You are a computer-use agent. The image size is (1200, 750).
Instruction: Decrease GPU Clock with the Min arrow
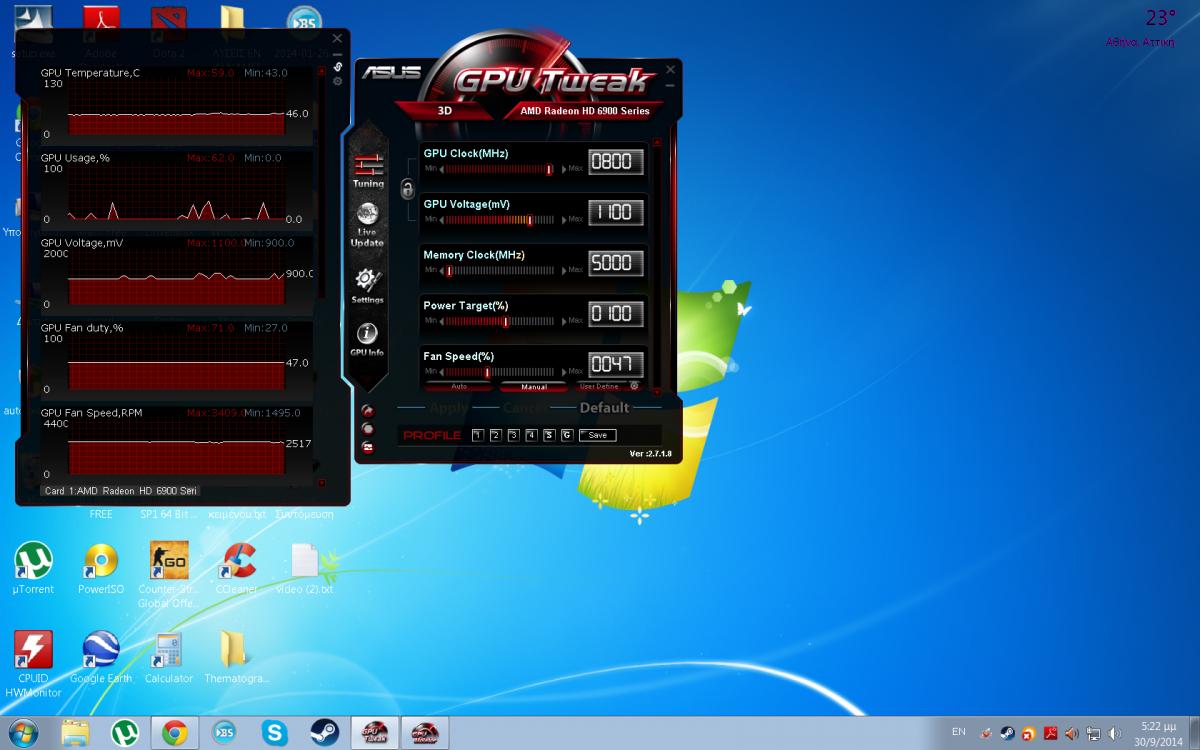pyautogui.click(x=442, y=169)
